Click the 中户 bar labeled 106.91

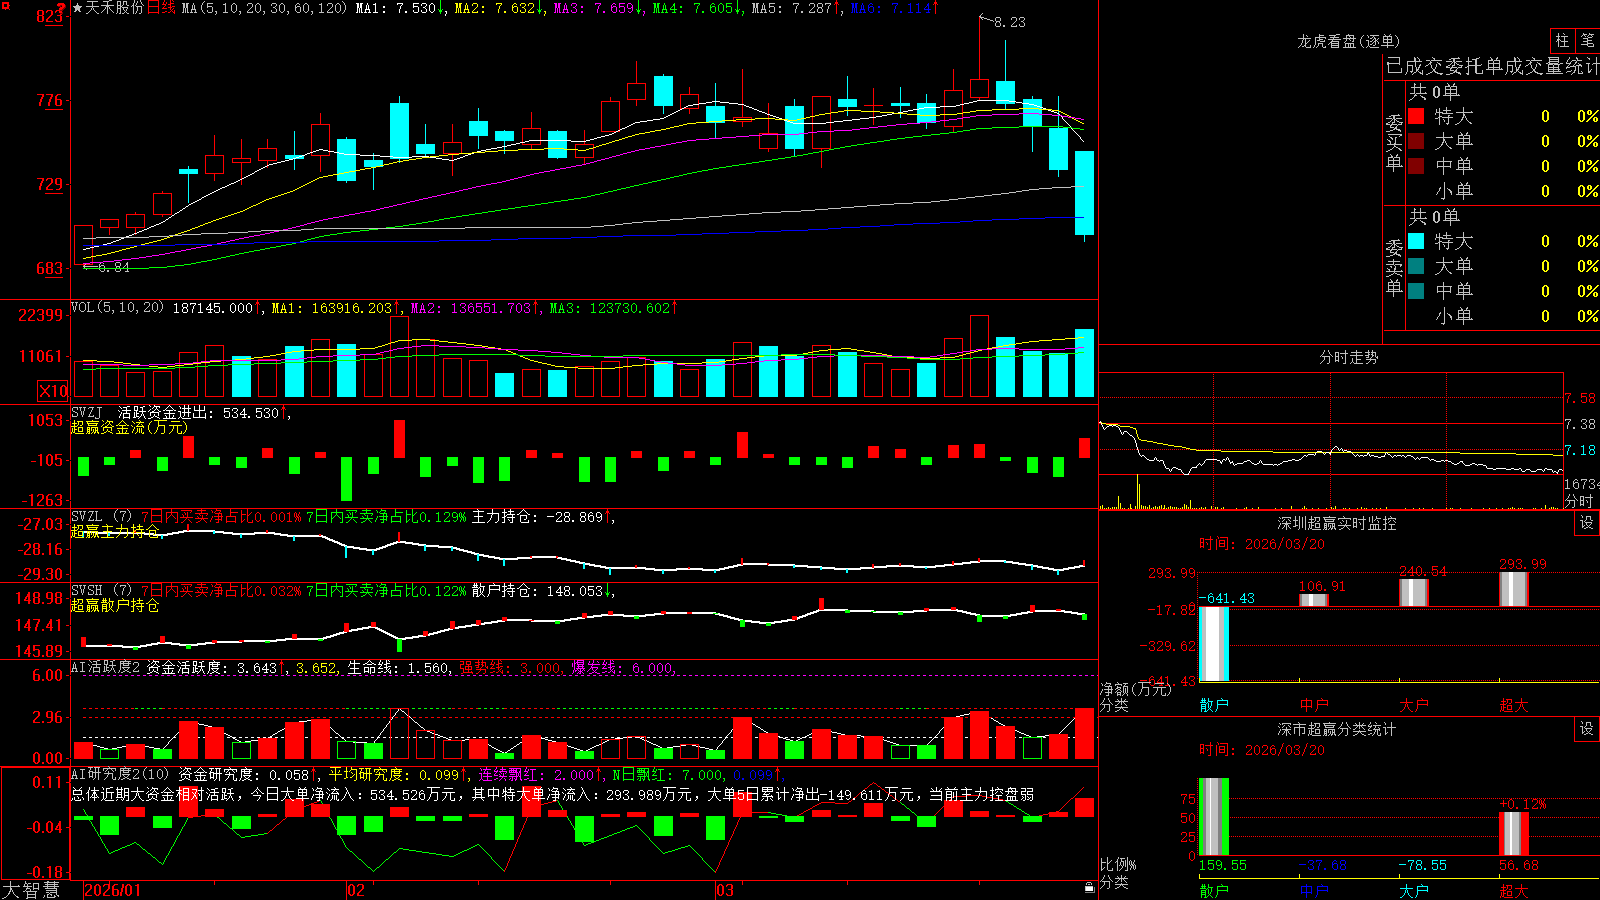click(x=1313, y=600)
